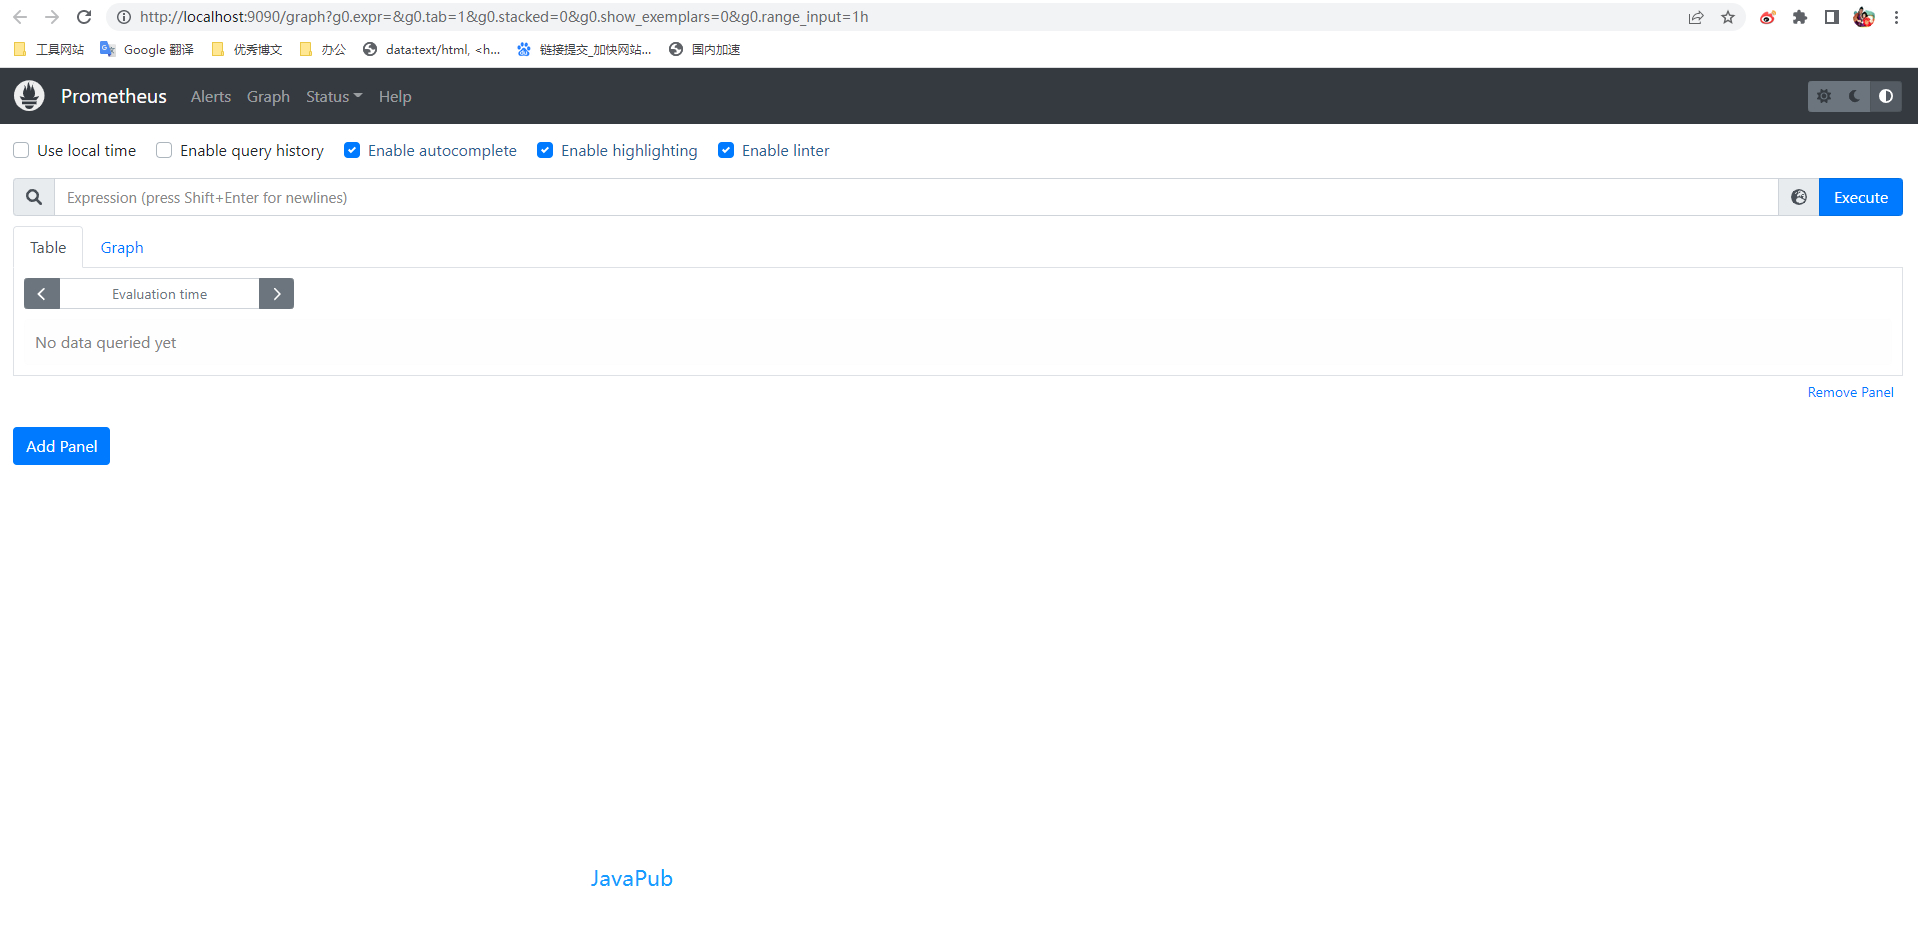
Task: Open the Extensions puzzle icon
Action: pyautogui.click(x=1800, y=17)
